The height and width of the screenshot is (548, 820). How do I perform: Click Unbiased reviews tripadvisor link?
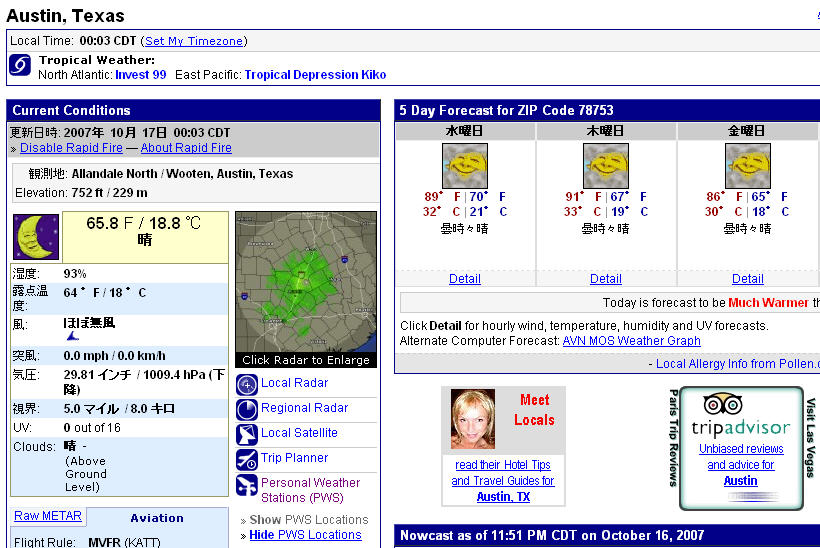[x=741, y=449]
